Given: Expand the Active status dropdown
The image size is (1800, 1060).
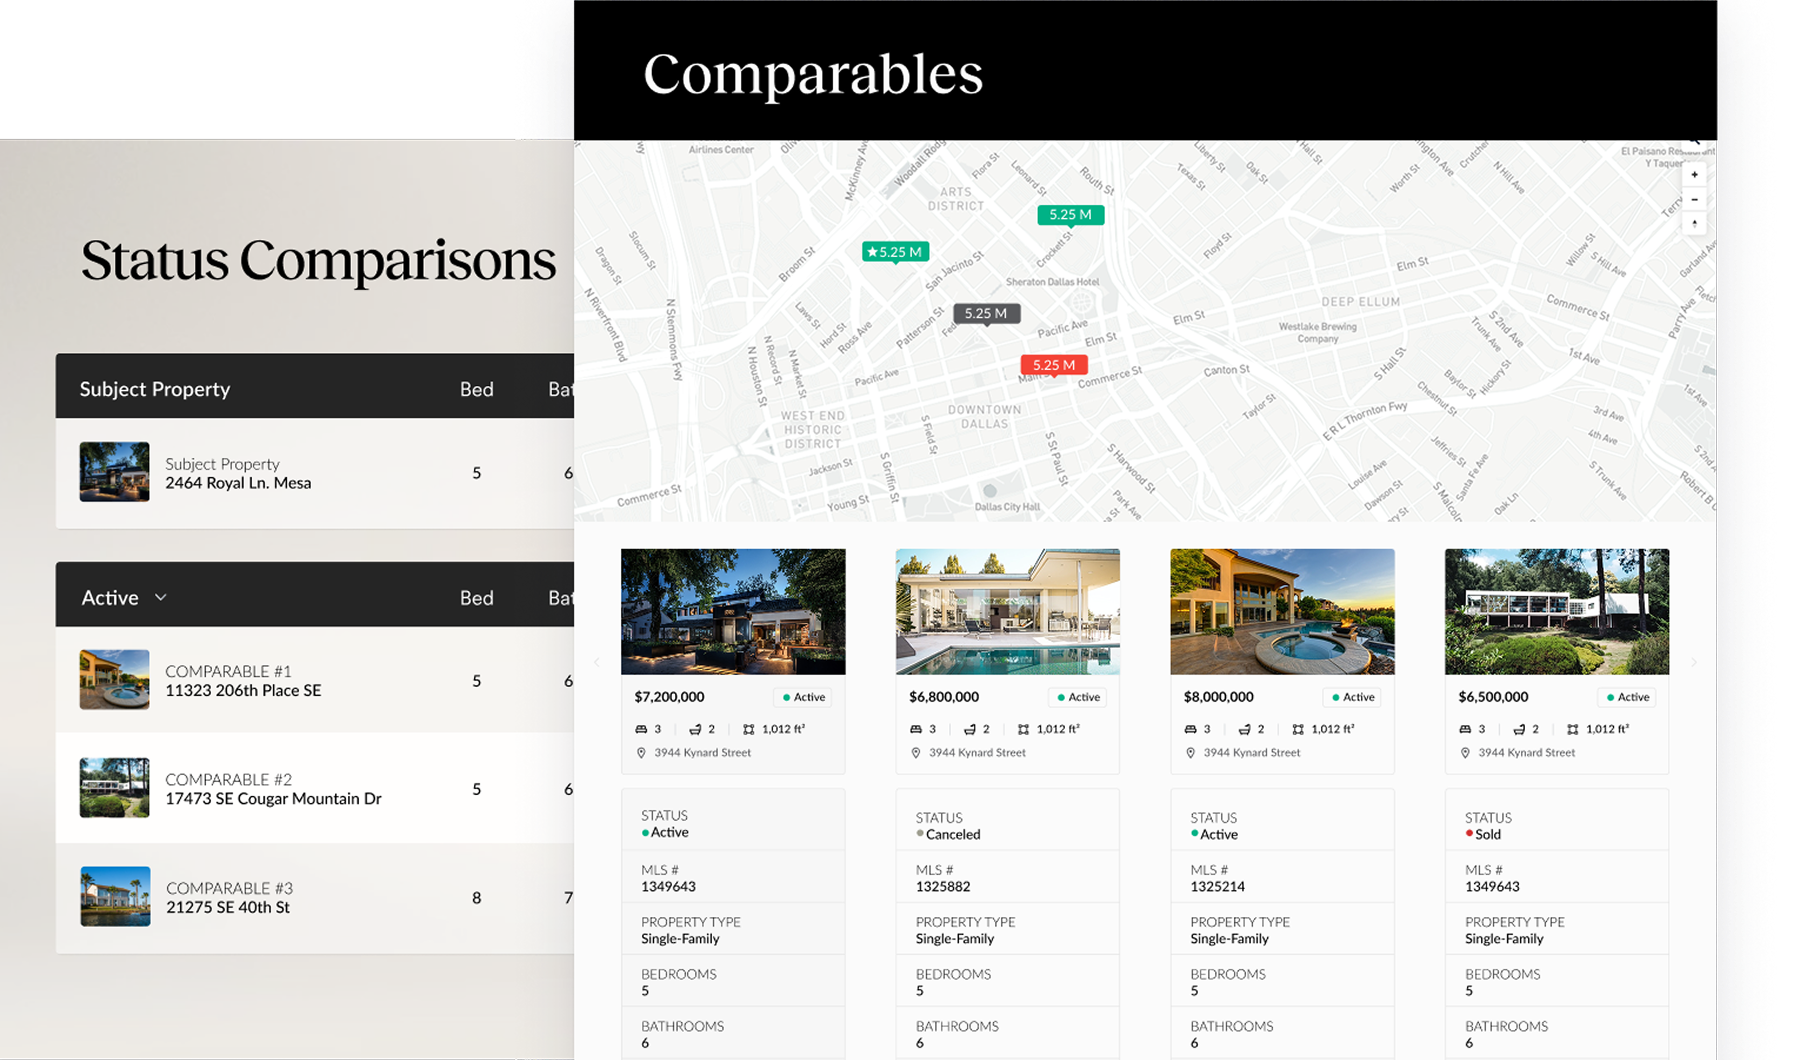Looking at the screenshot, I should 160,597.
